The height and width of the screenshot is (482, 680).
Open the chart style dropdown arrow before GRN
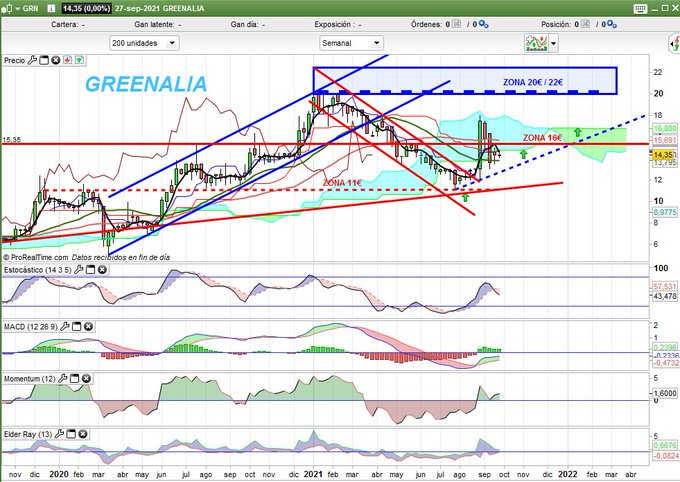18,8
